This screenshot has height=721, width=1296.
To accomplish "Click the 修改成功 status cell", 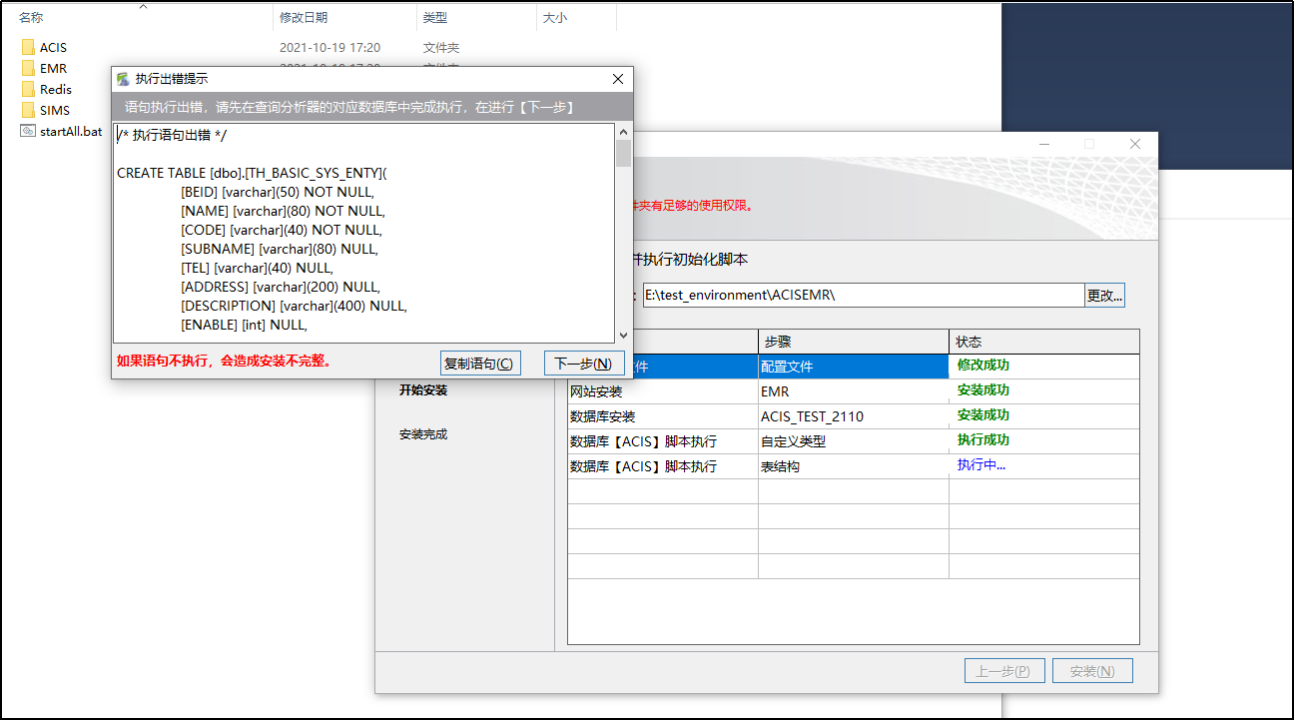I will pyautogui.click(x=1044, y=366).
